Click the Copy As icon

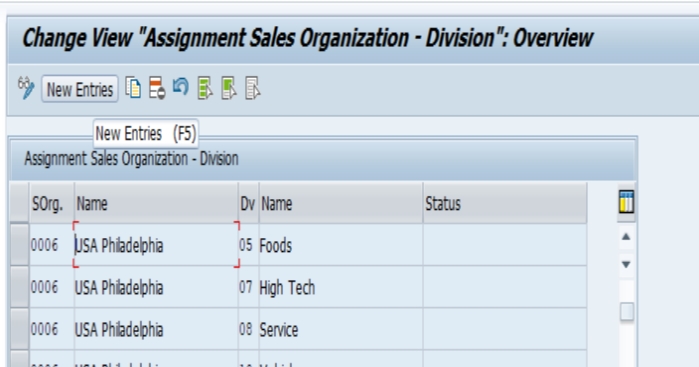(x=133, y=88)
